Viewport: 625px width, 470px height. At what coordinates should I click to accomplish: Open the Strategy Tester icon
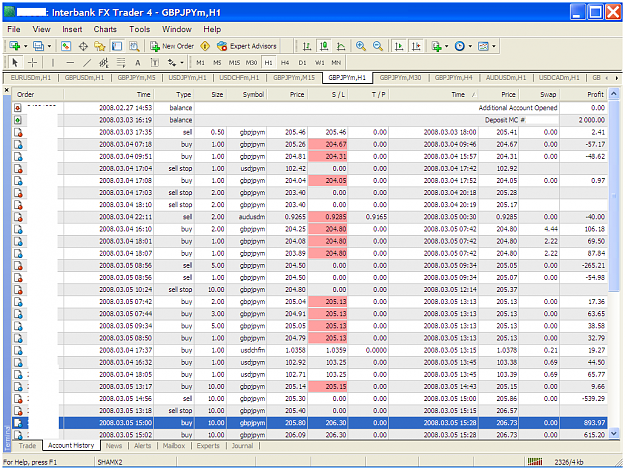134,46
